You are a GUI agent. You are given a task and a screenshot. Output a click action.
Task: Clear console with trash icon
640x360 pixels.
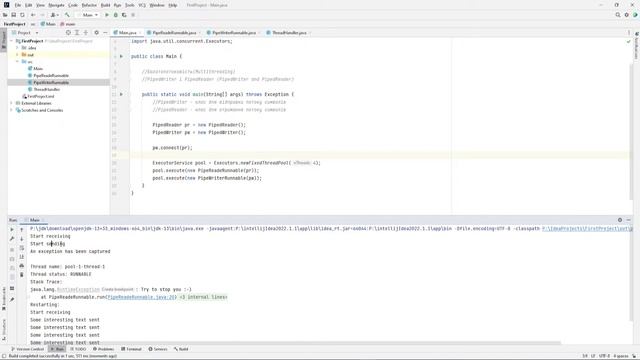[x=22, y=275]
